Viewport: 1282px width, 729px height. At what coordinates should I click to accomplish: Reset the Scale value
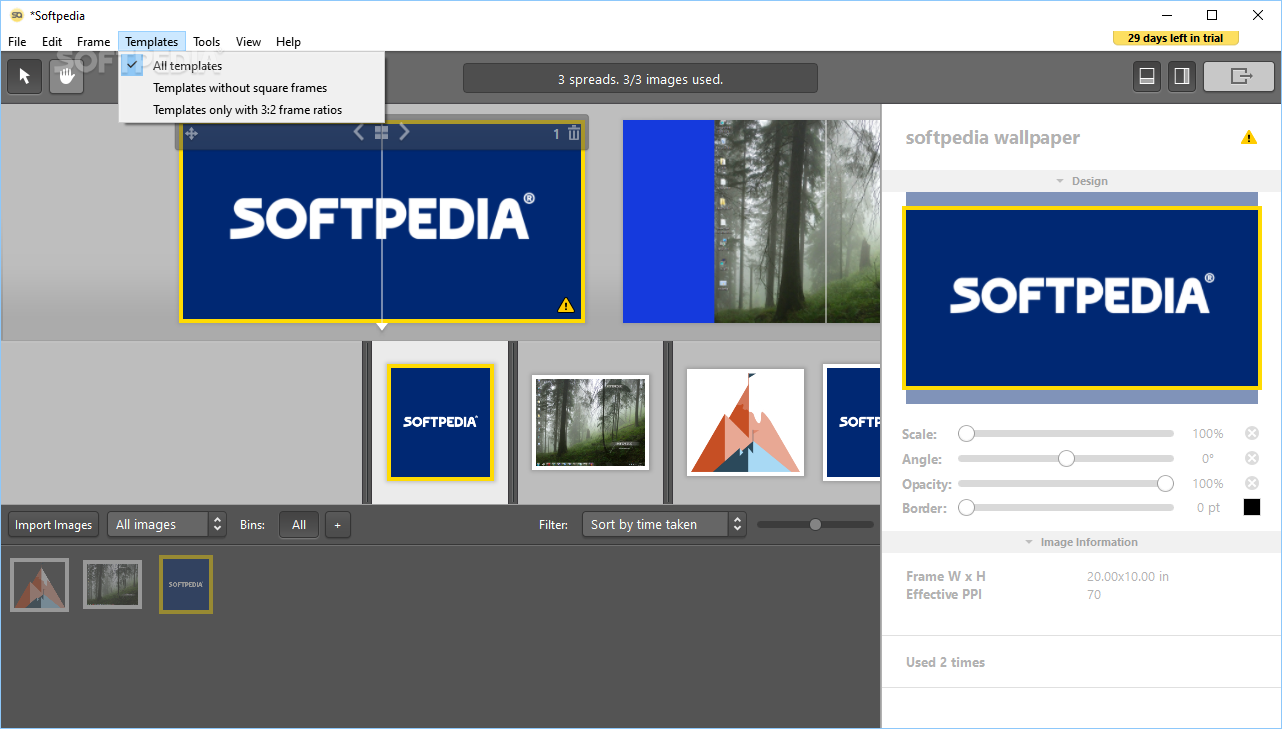click(x=1251, y=433)
